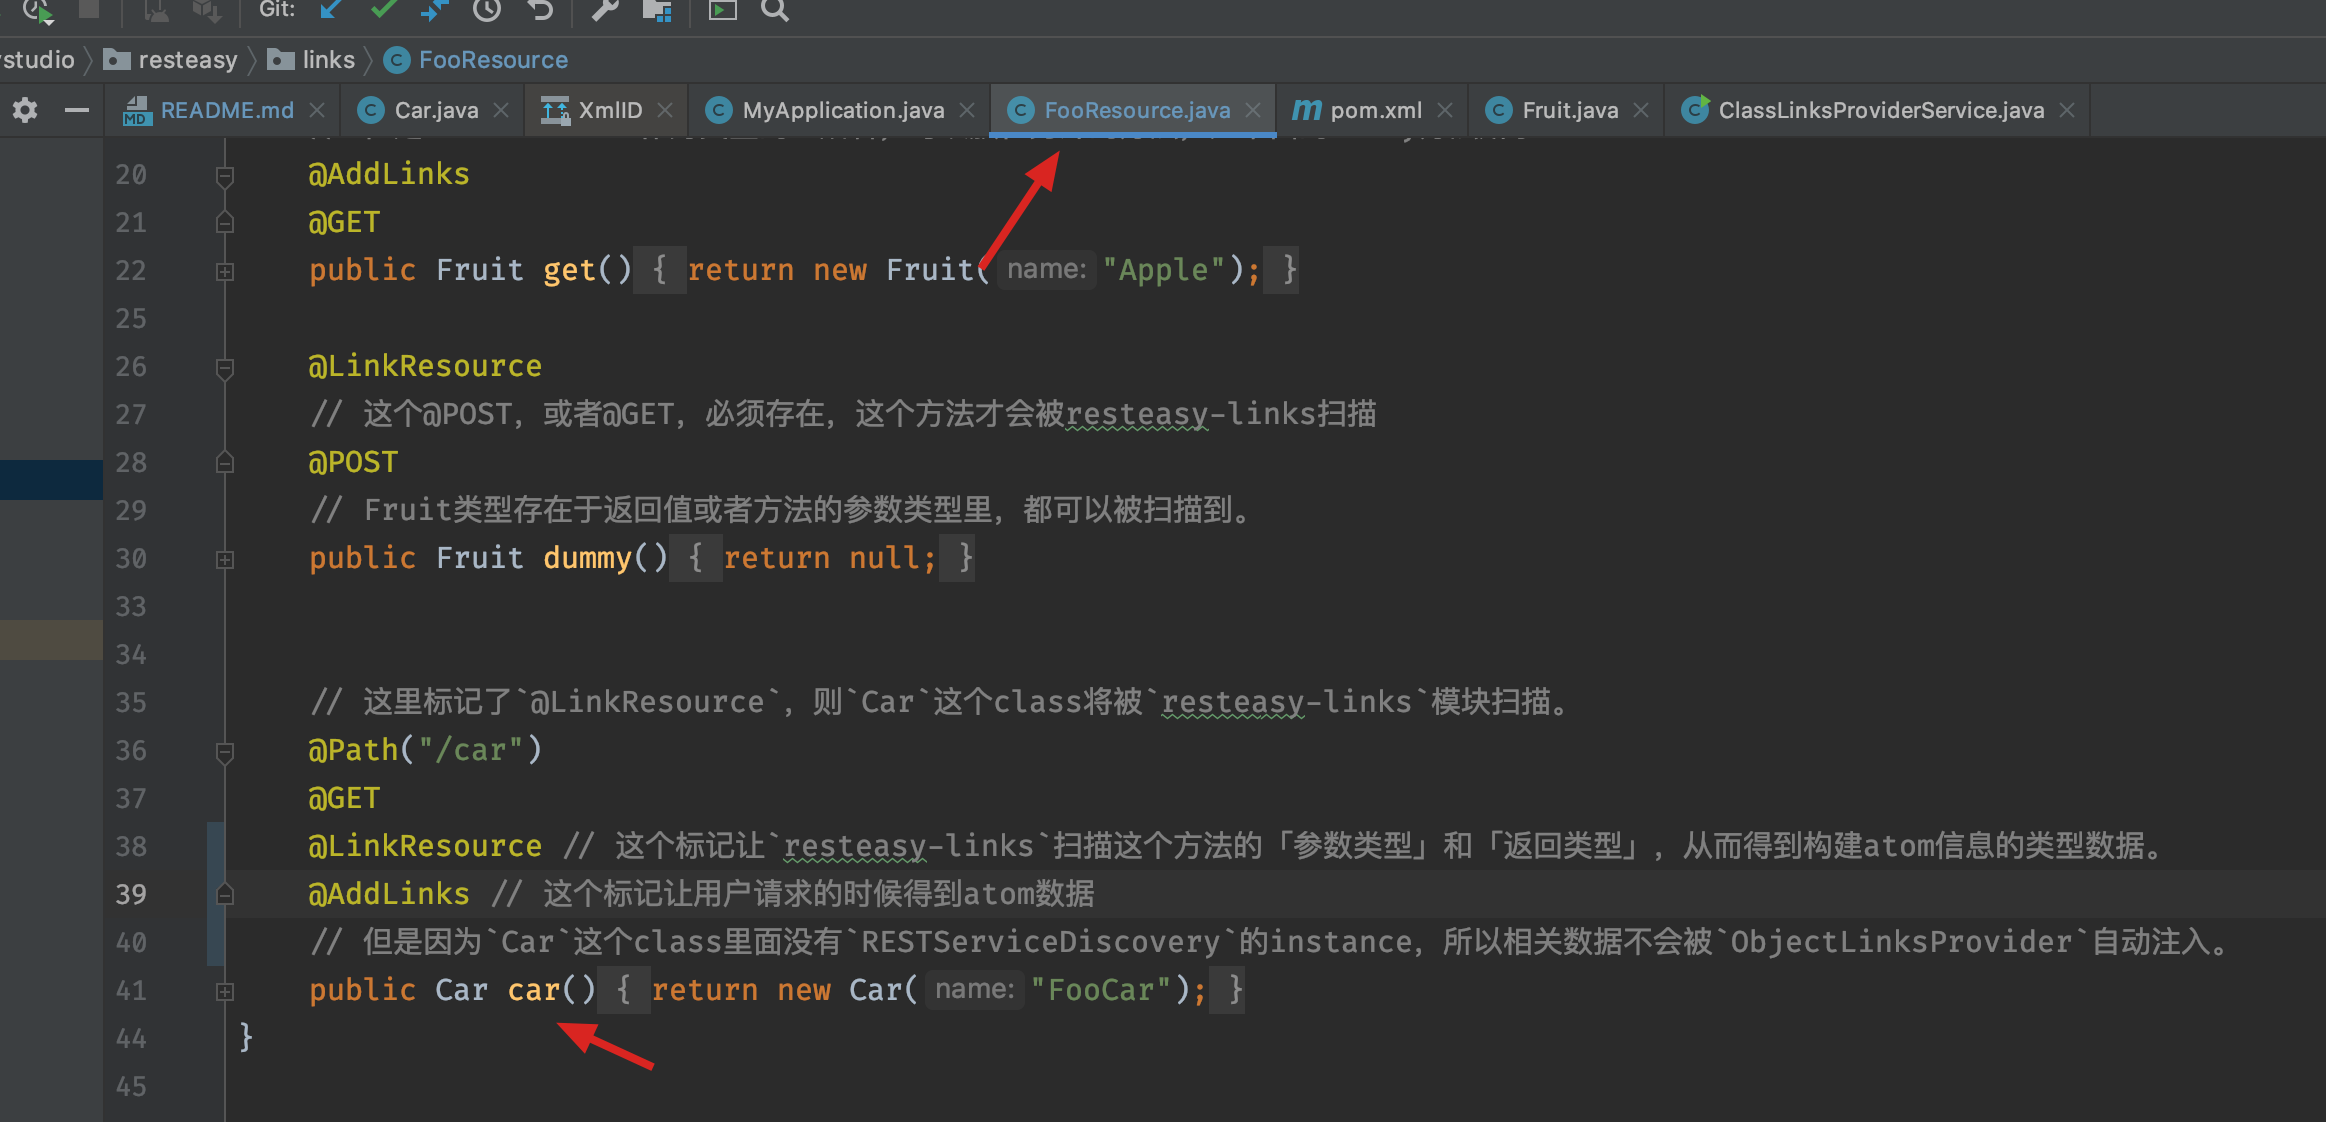Click the Search Everywhere magnifier icon
This screenshot has height=1122, width=2326.
pyautogui.click(x=775, y=10)
